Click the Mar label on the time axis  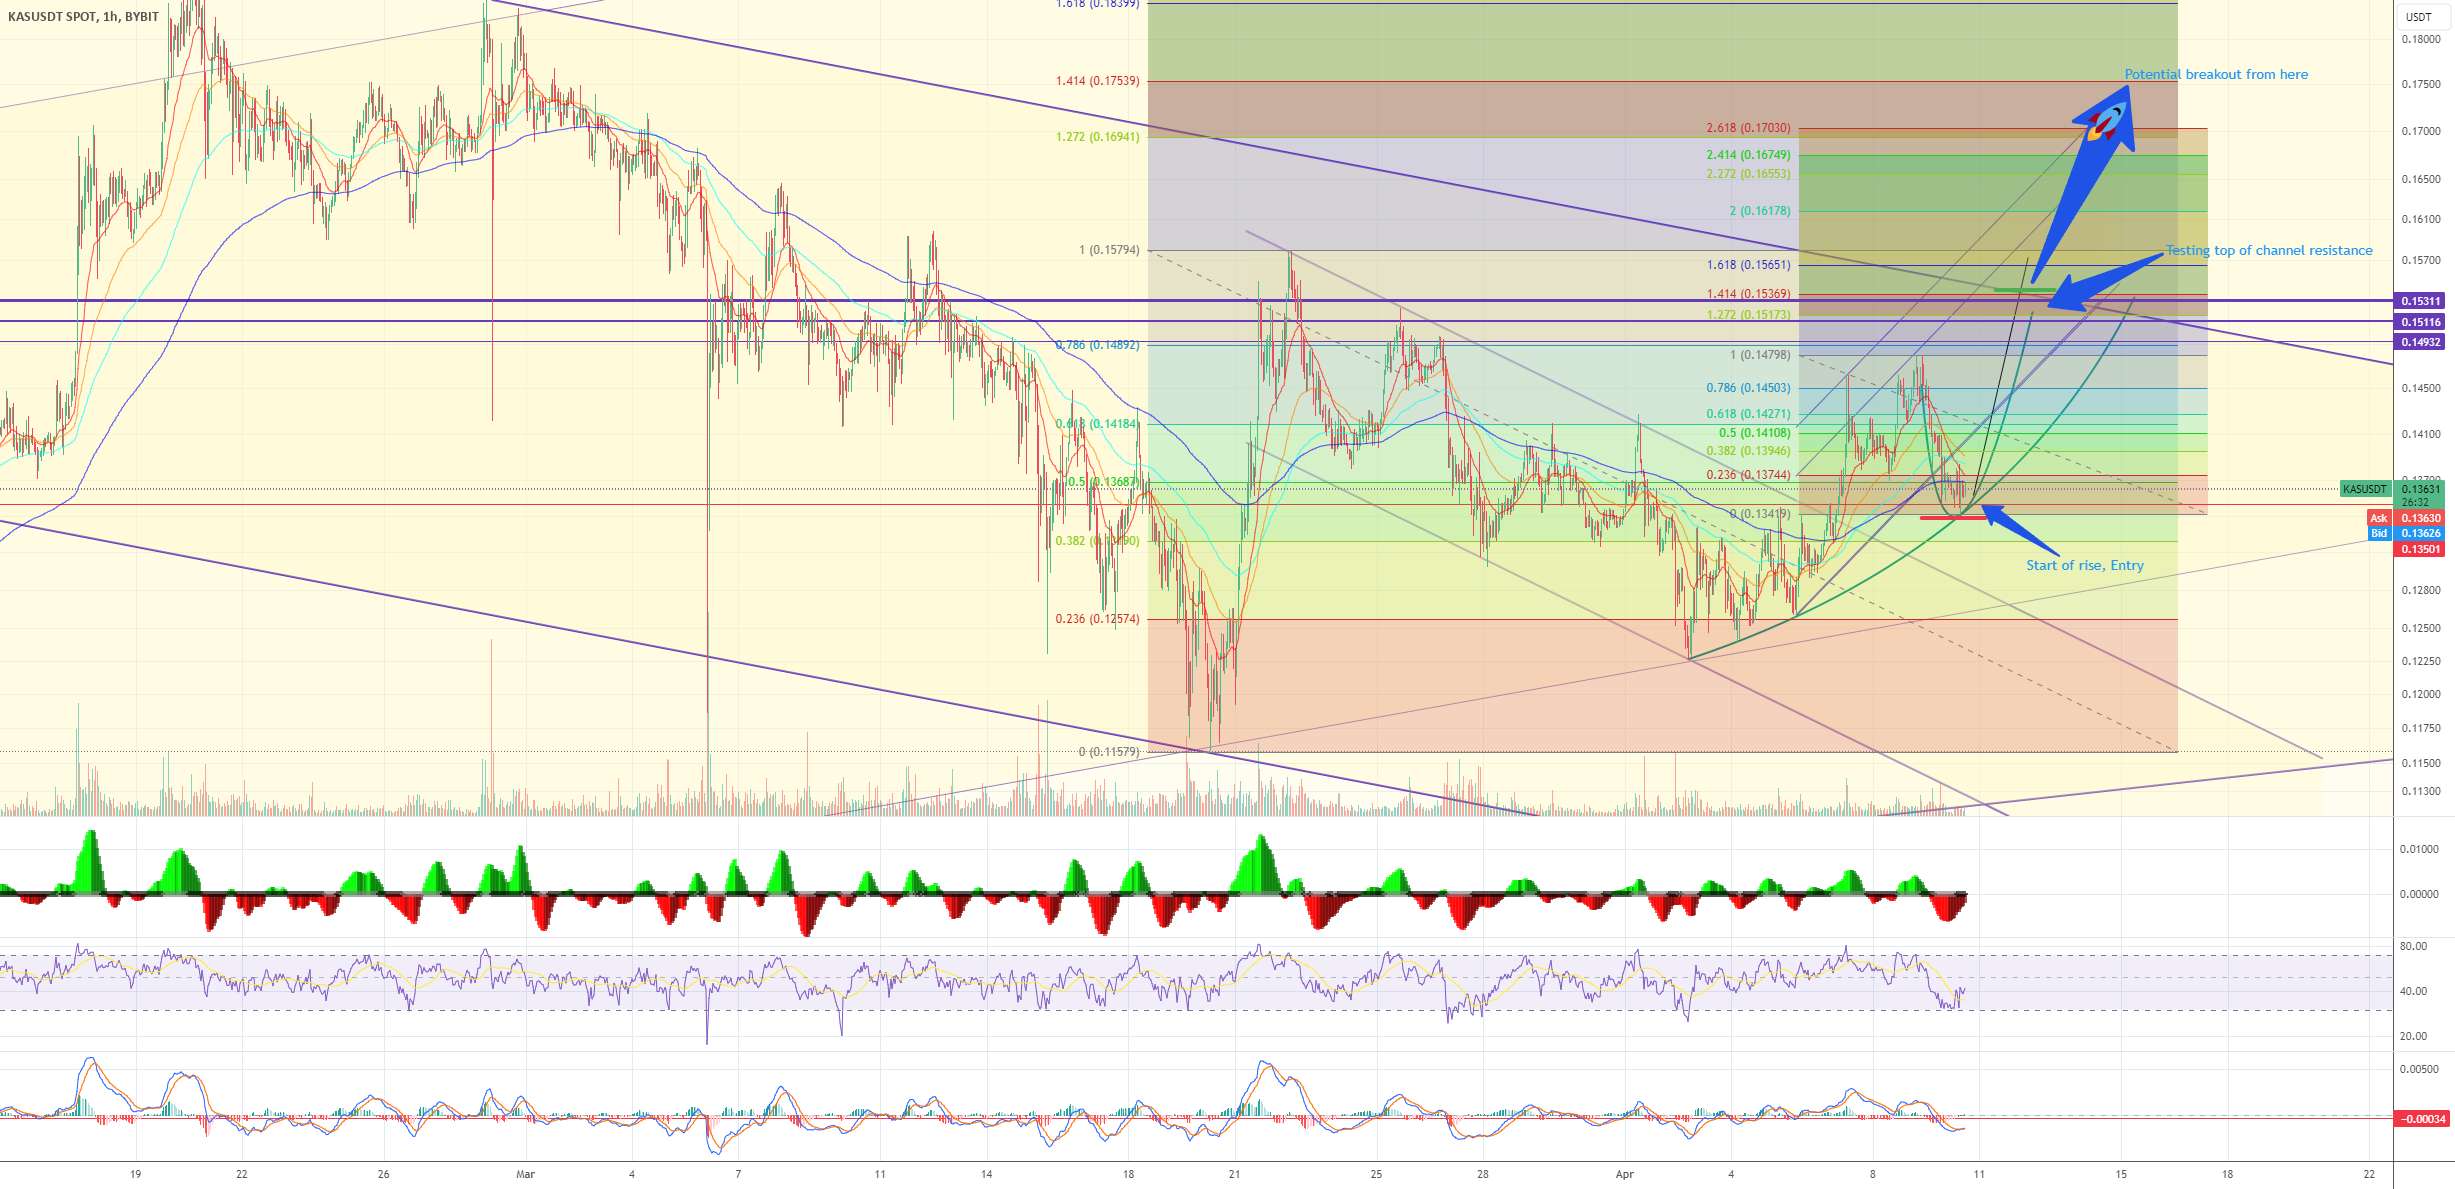[x=525, y=1174]
